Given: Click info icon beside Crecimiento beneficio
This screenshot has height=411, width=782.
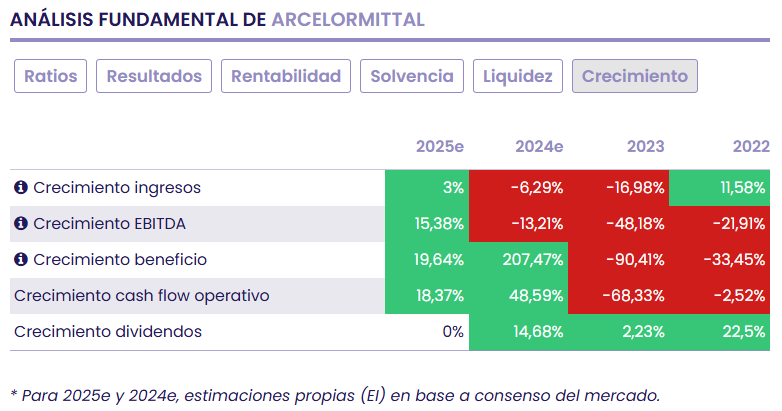Looking at the screenshot, I should (x=20, y=260).
